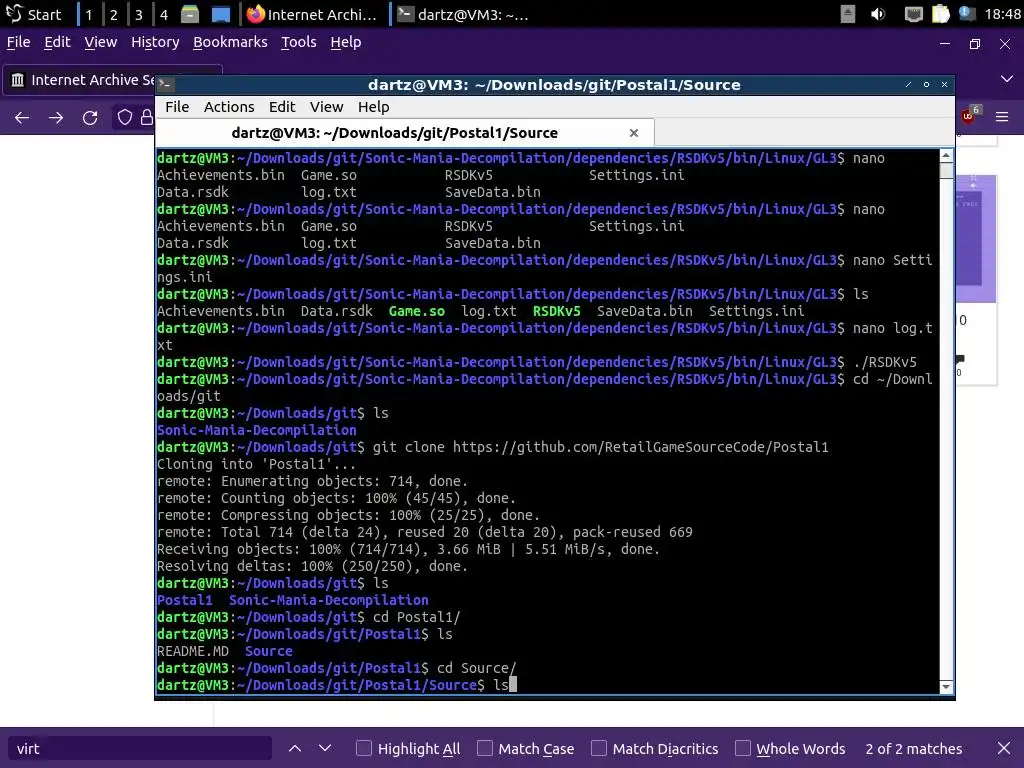Click the eject removable media tray icon
The height and width of the screenshot is (768, 1024).
point(848,14)
